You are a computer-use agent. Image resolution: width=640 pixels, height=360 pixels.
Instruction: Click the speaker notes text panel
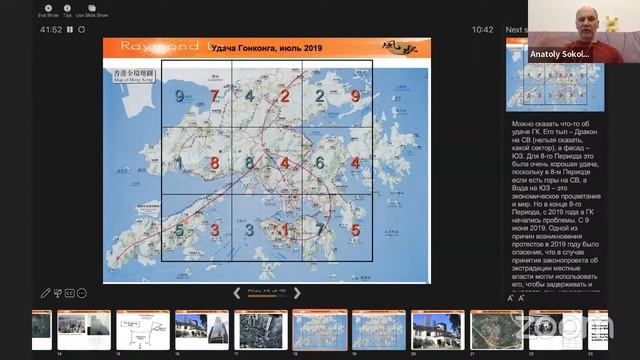[556, 206]
